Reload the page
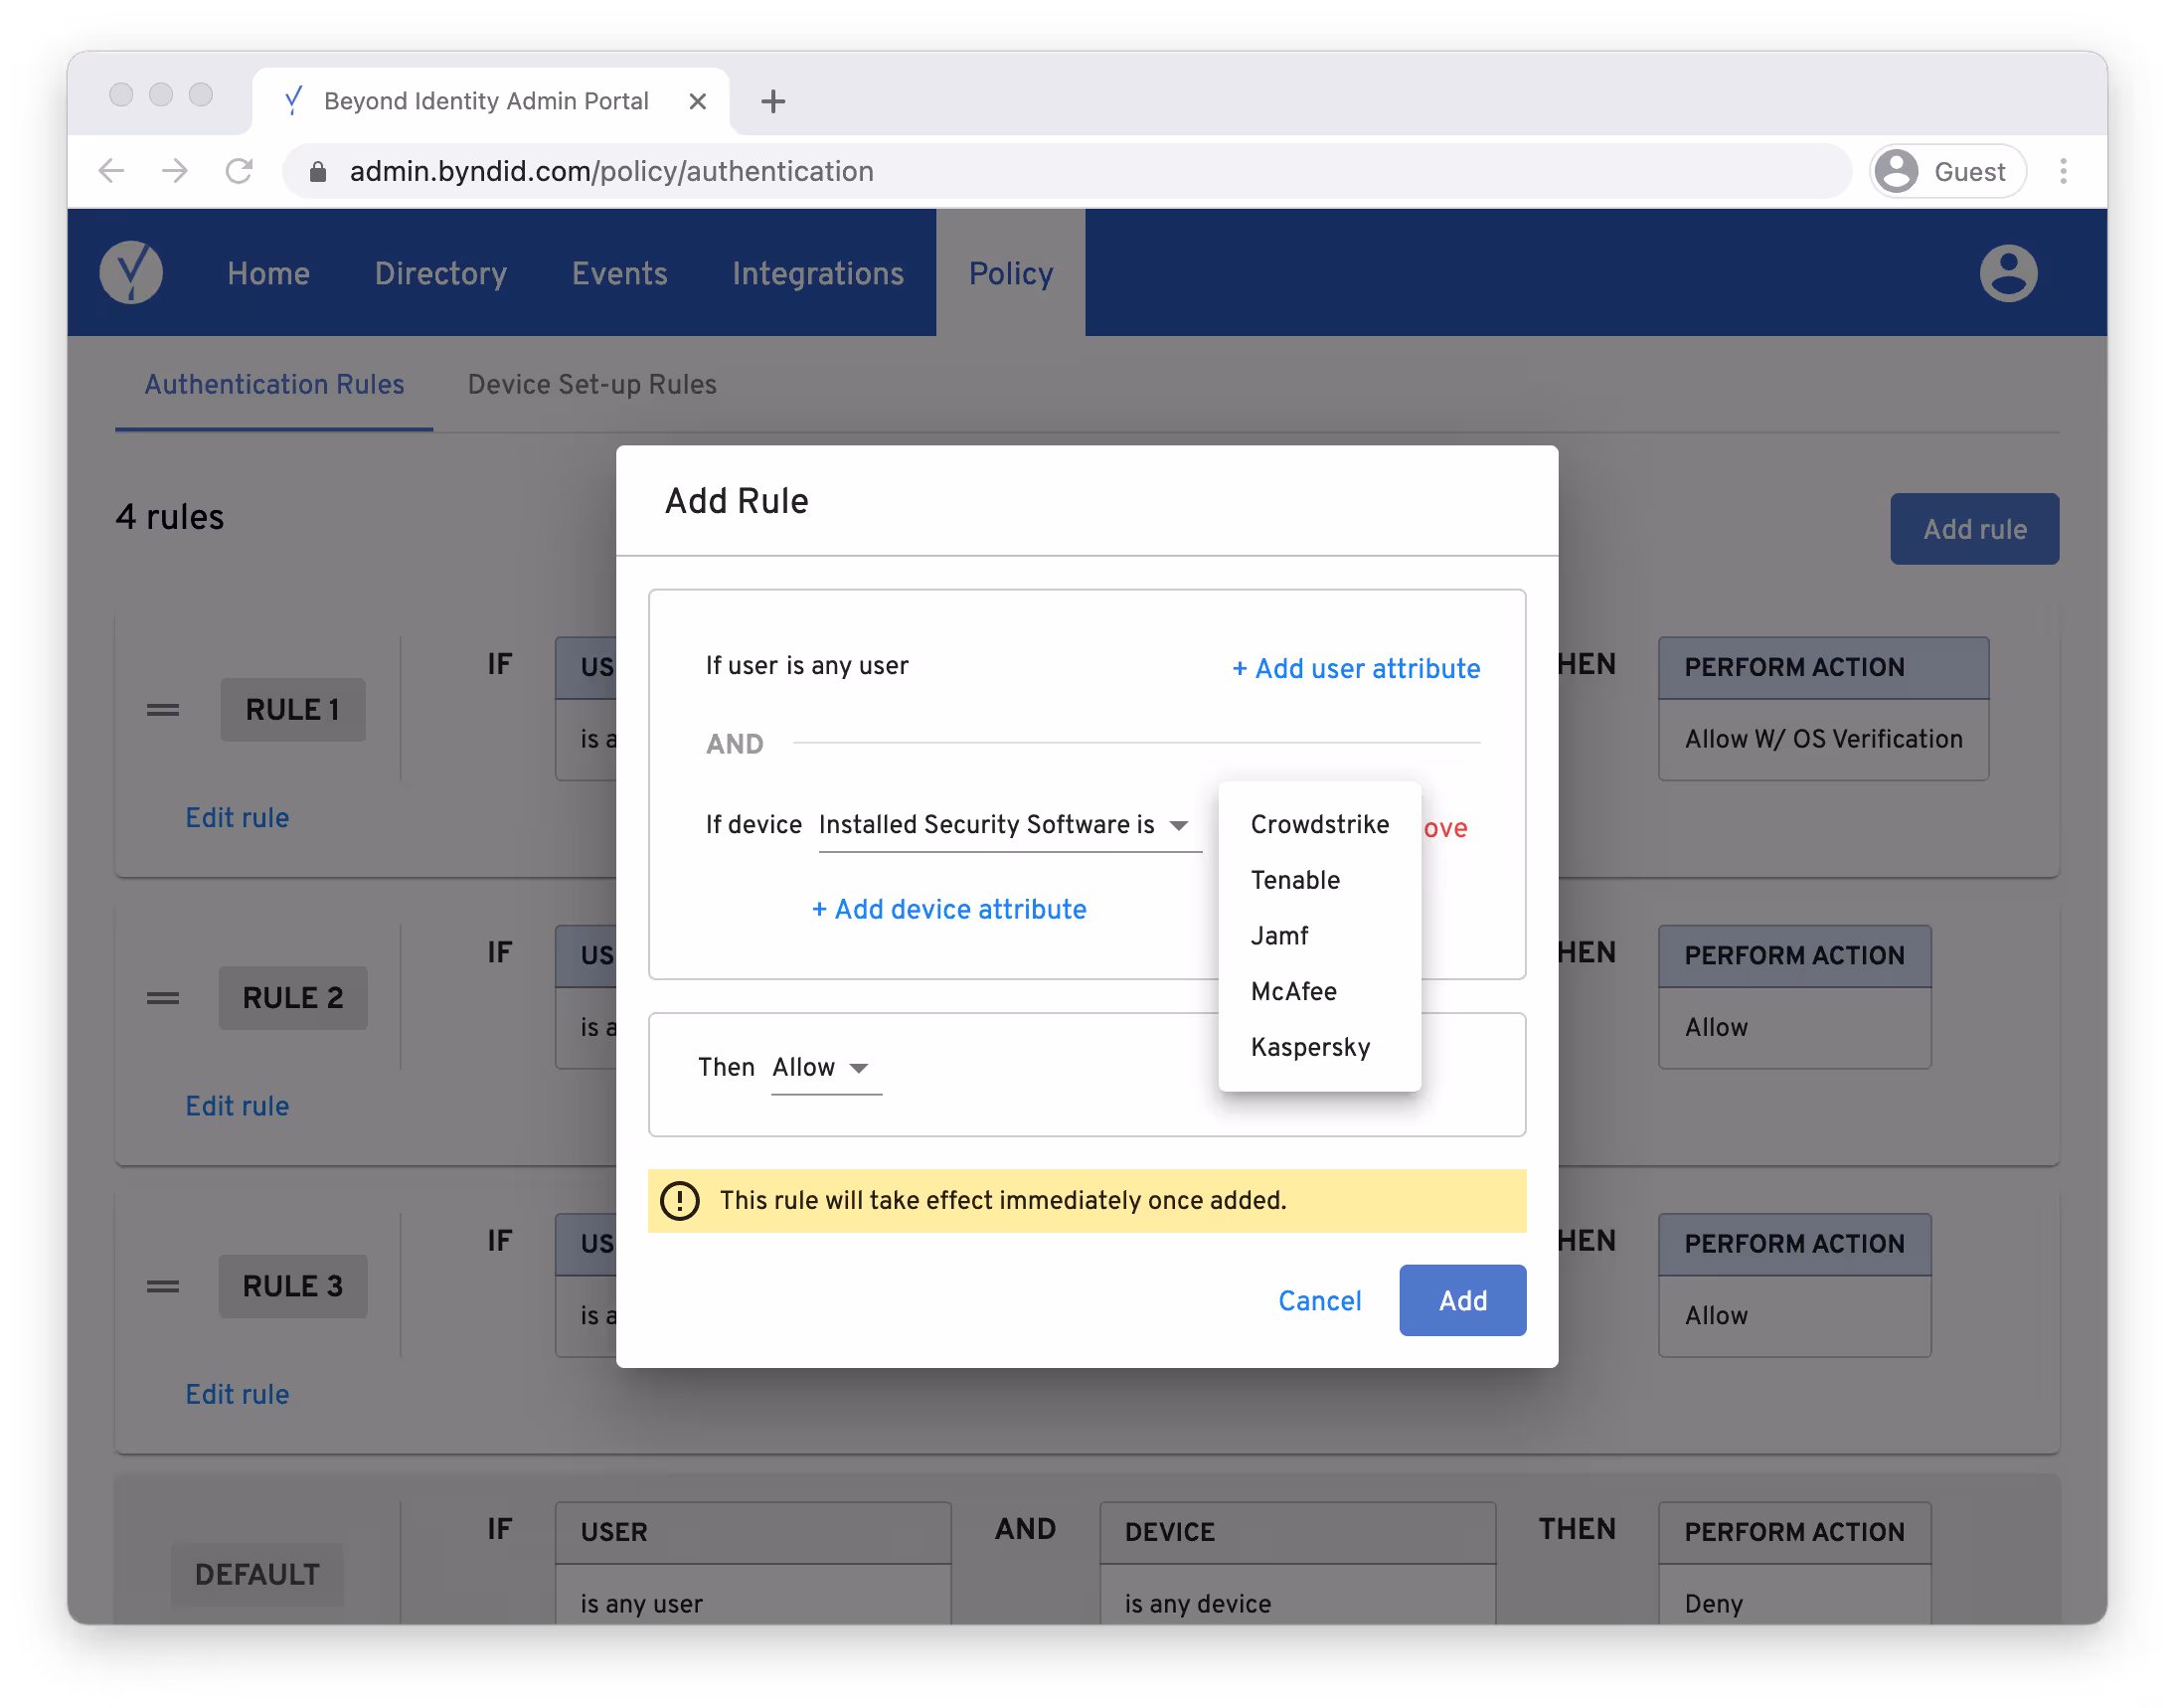Viewport: 2175px width, 1708px height. pyautogui.click(x=240, y=171)
